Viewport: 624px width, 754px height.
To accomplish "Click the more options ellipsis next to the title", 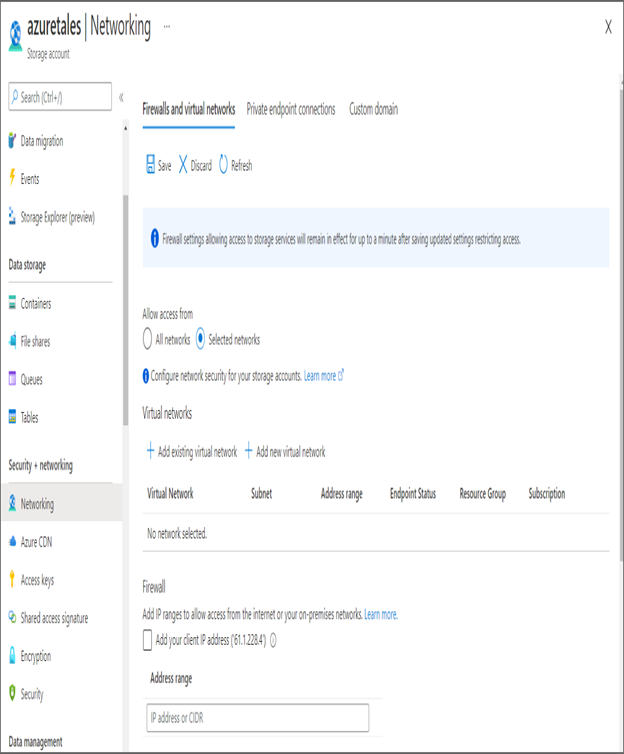I will (x=166, y=26).
